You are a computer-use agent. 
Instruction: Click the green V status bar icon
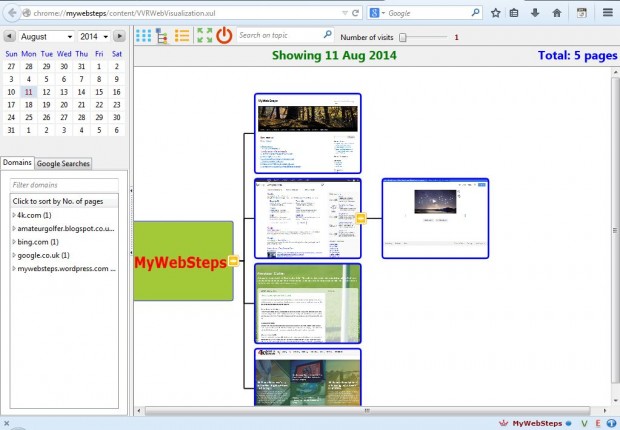[x=584, y=424]
